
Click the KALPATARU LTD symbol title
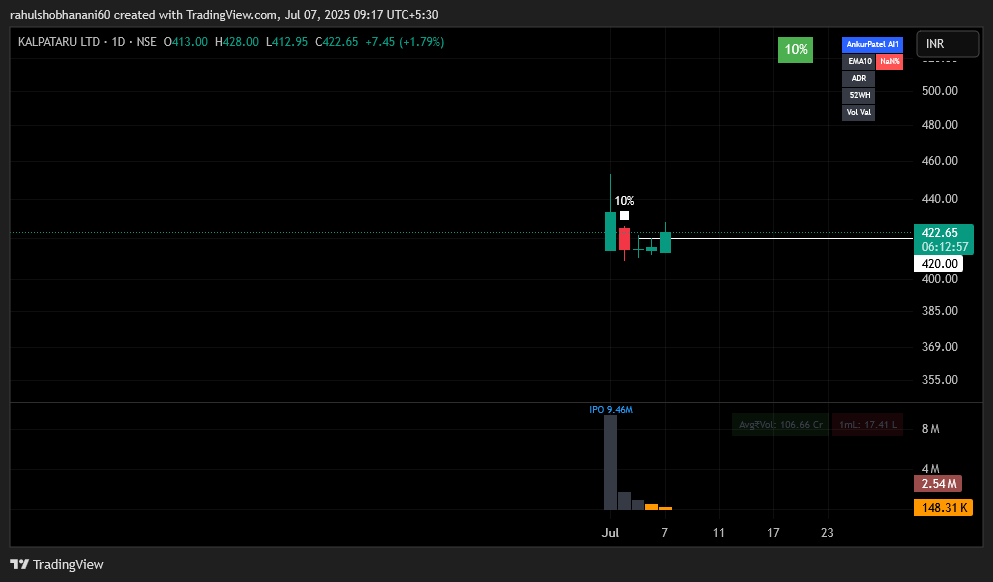(x=59, y=42)
